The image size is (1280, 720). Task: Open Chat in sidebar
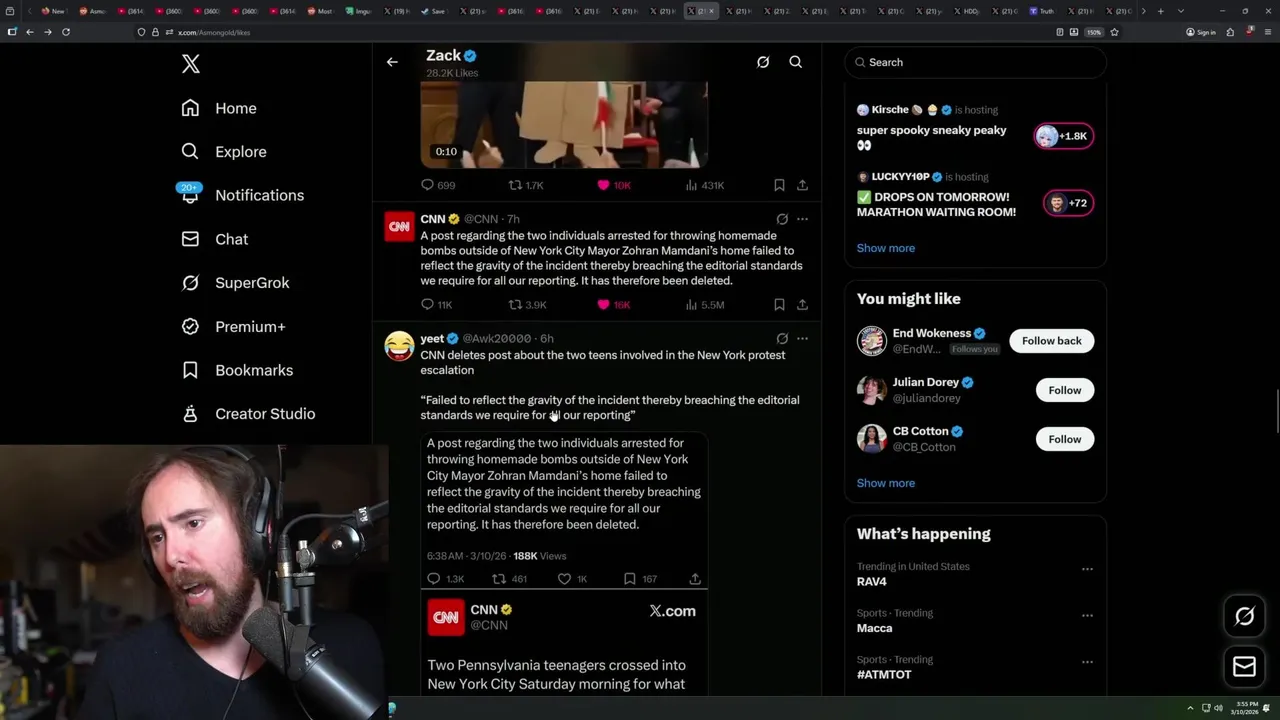tap(215, 239)
